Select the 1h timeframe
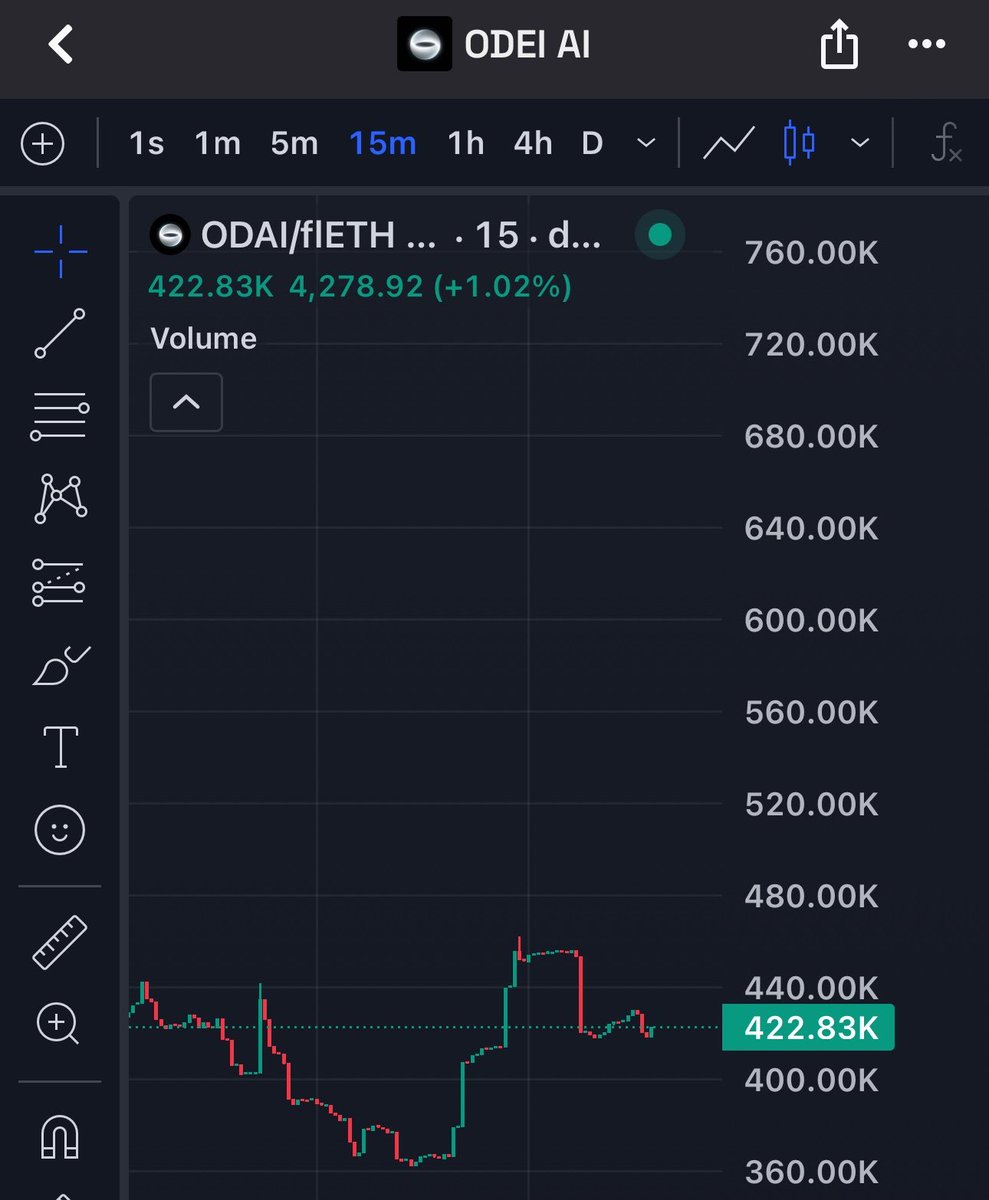 click(465, 144)
